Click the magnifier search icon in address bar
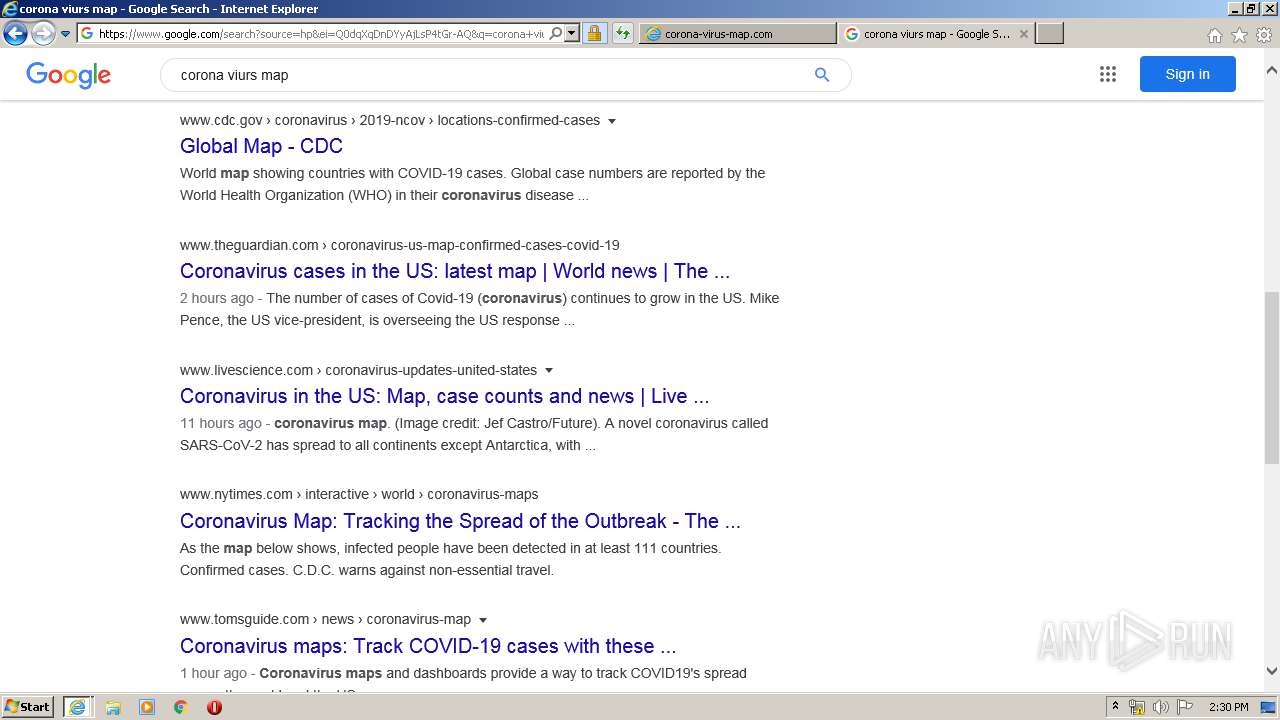 [x=556, y=33]
